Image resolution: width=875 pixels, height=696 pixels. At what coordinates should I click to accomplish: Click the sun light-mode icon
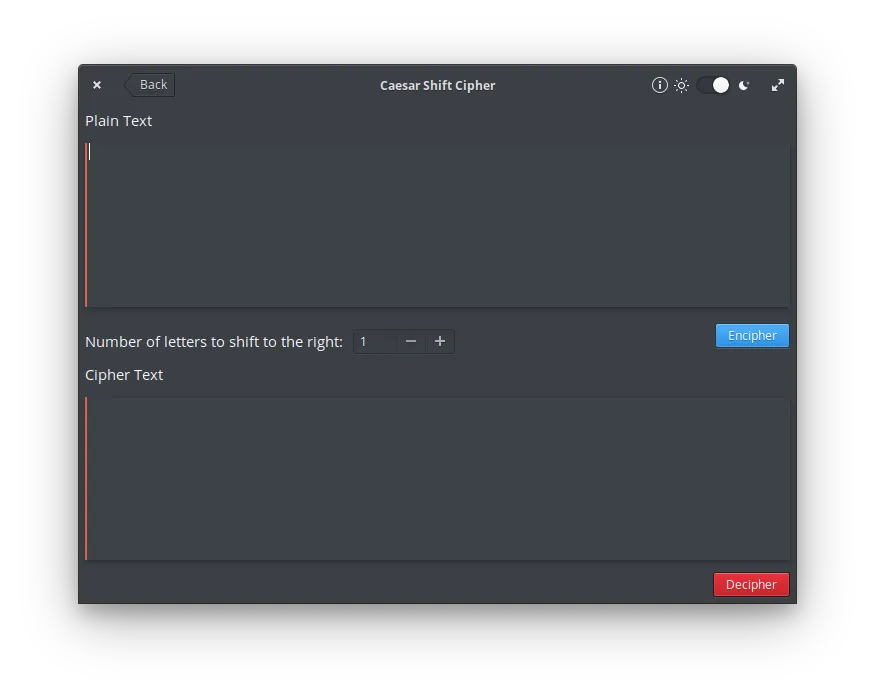[681, 85]
